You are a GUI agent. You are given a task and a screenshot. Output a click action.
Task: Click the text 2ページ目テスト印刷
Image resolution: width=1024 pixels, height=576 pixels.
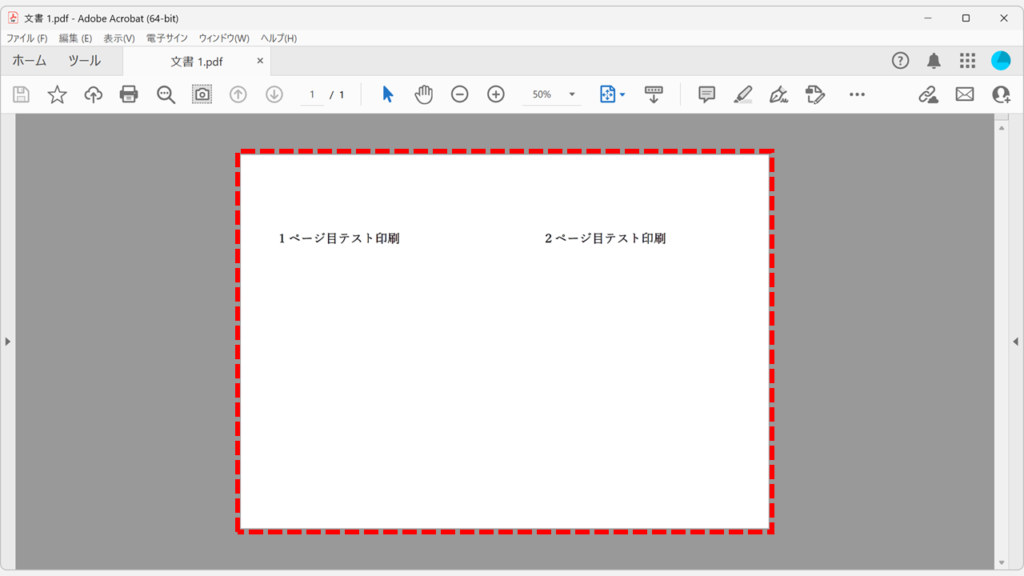(605, 238)
